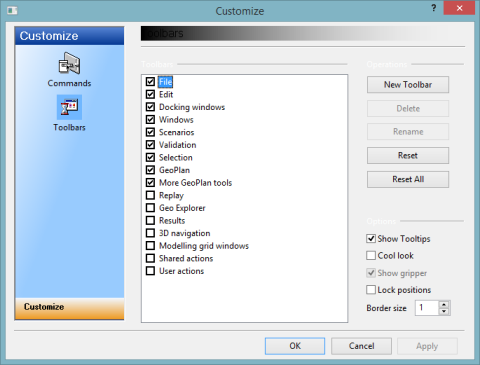The image size is (480, 365).
Task: Enable the Replay toolbar checkbox
Action: tap(150, 195)
